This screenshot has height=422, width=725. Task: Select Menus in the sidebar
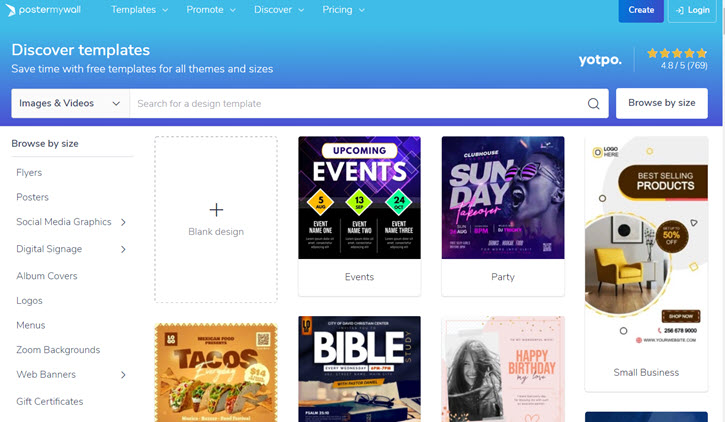pos(31,325)
